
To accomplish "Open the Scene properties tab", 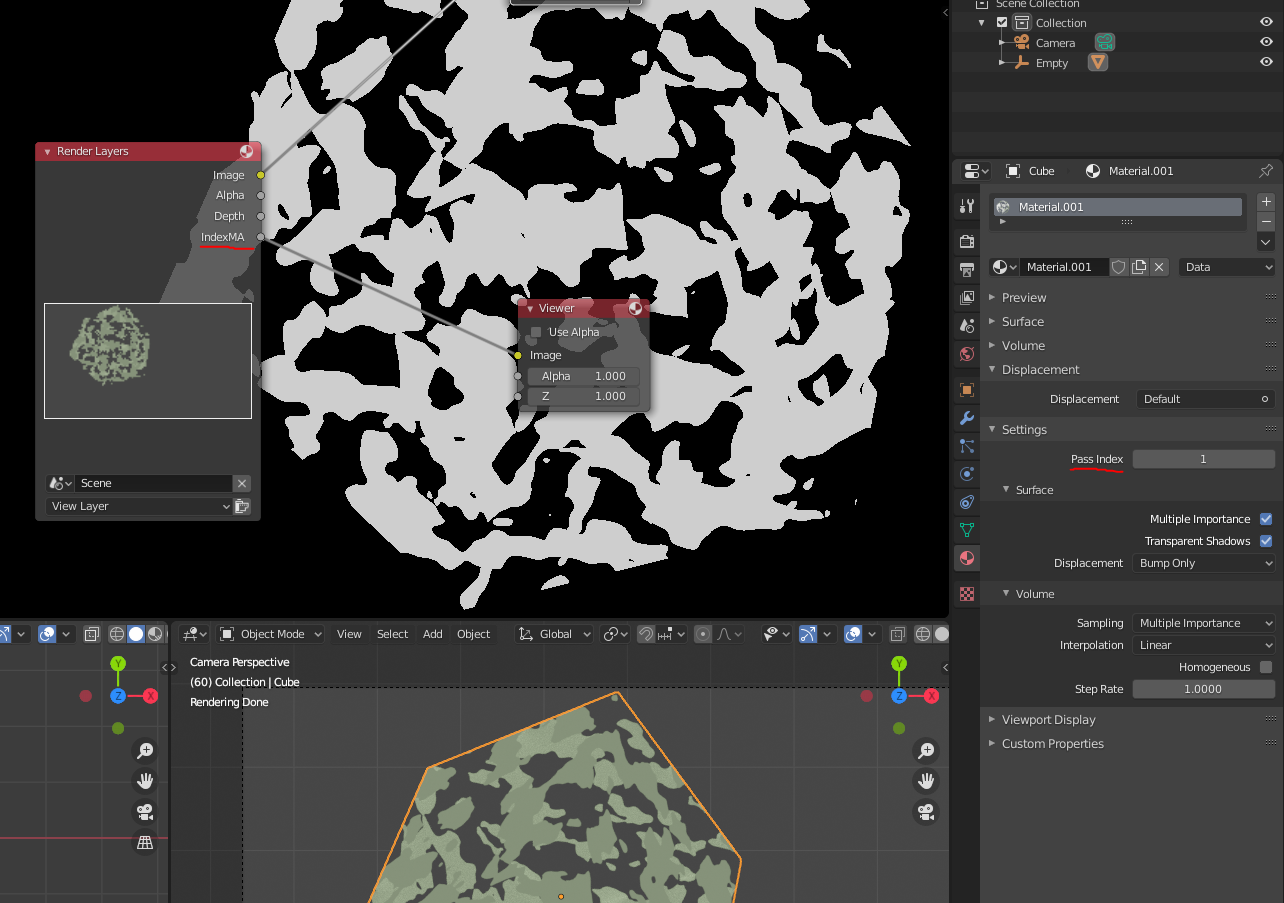I will coord(966,325).
